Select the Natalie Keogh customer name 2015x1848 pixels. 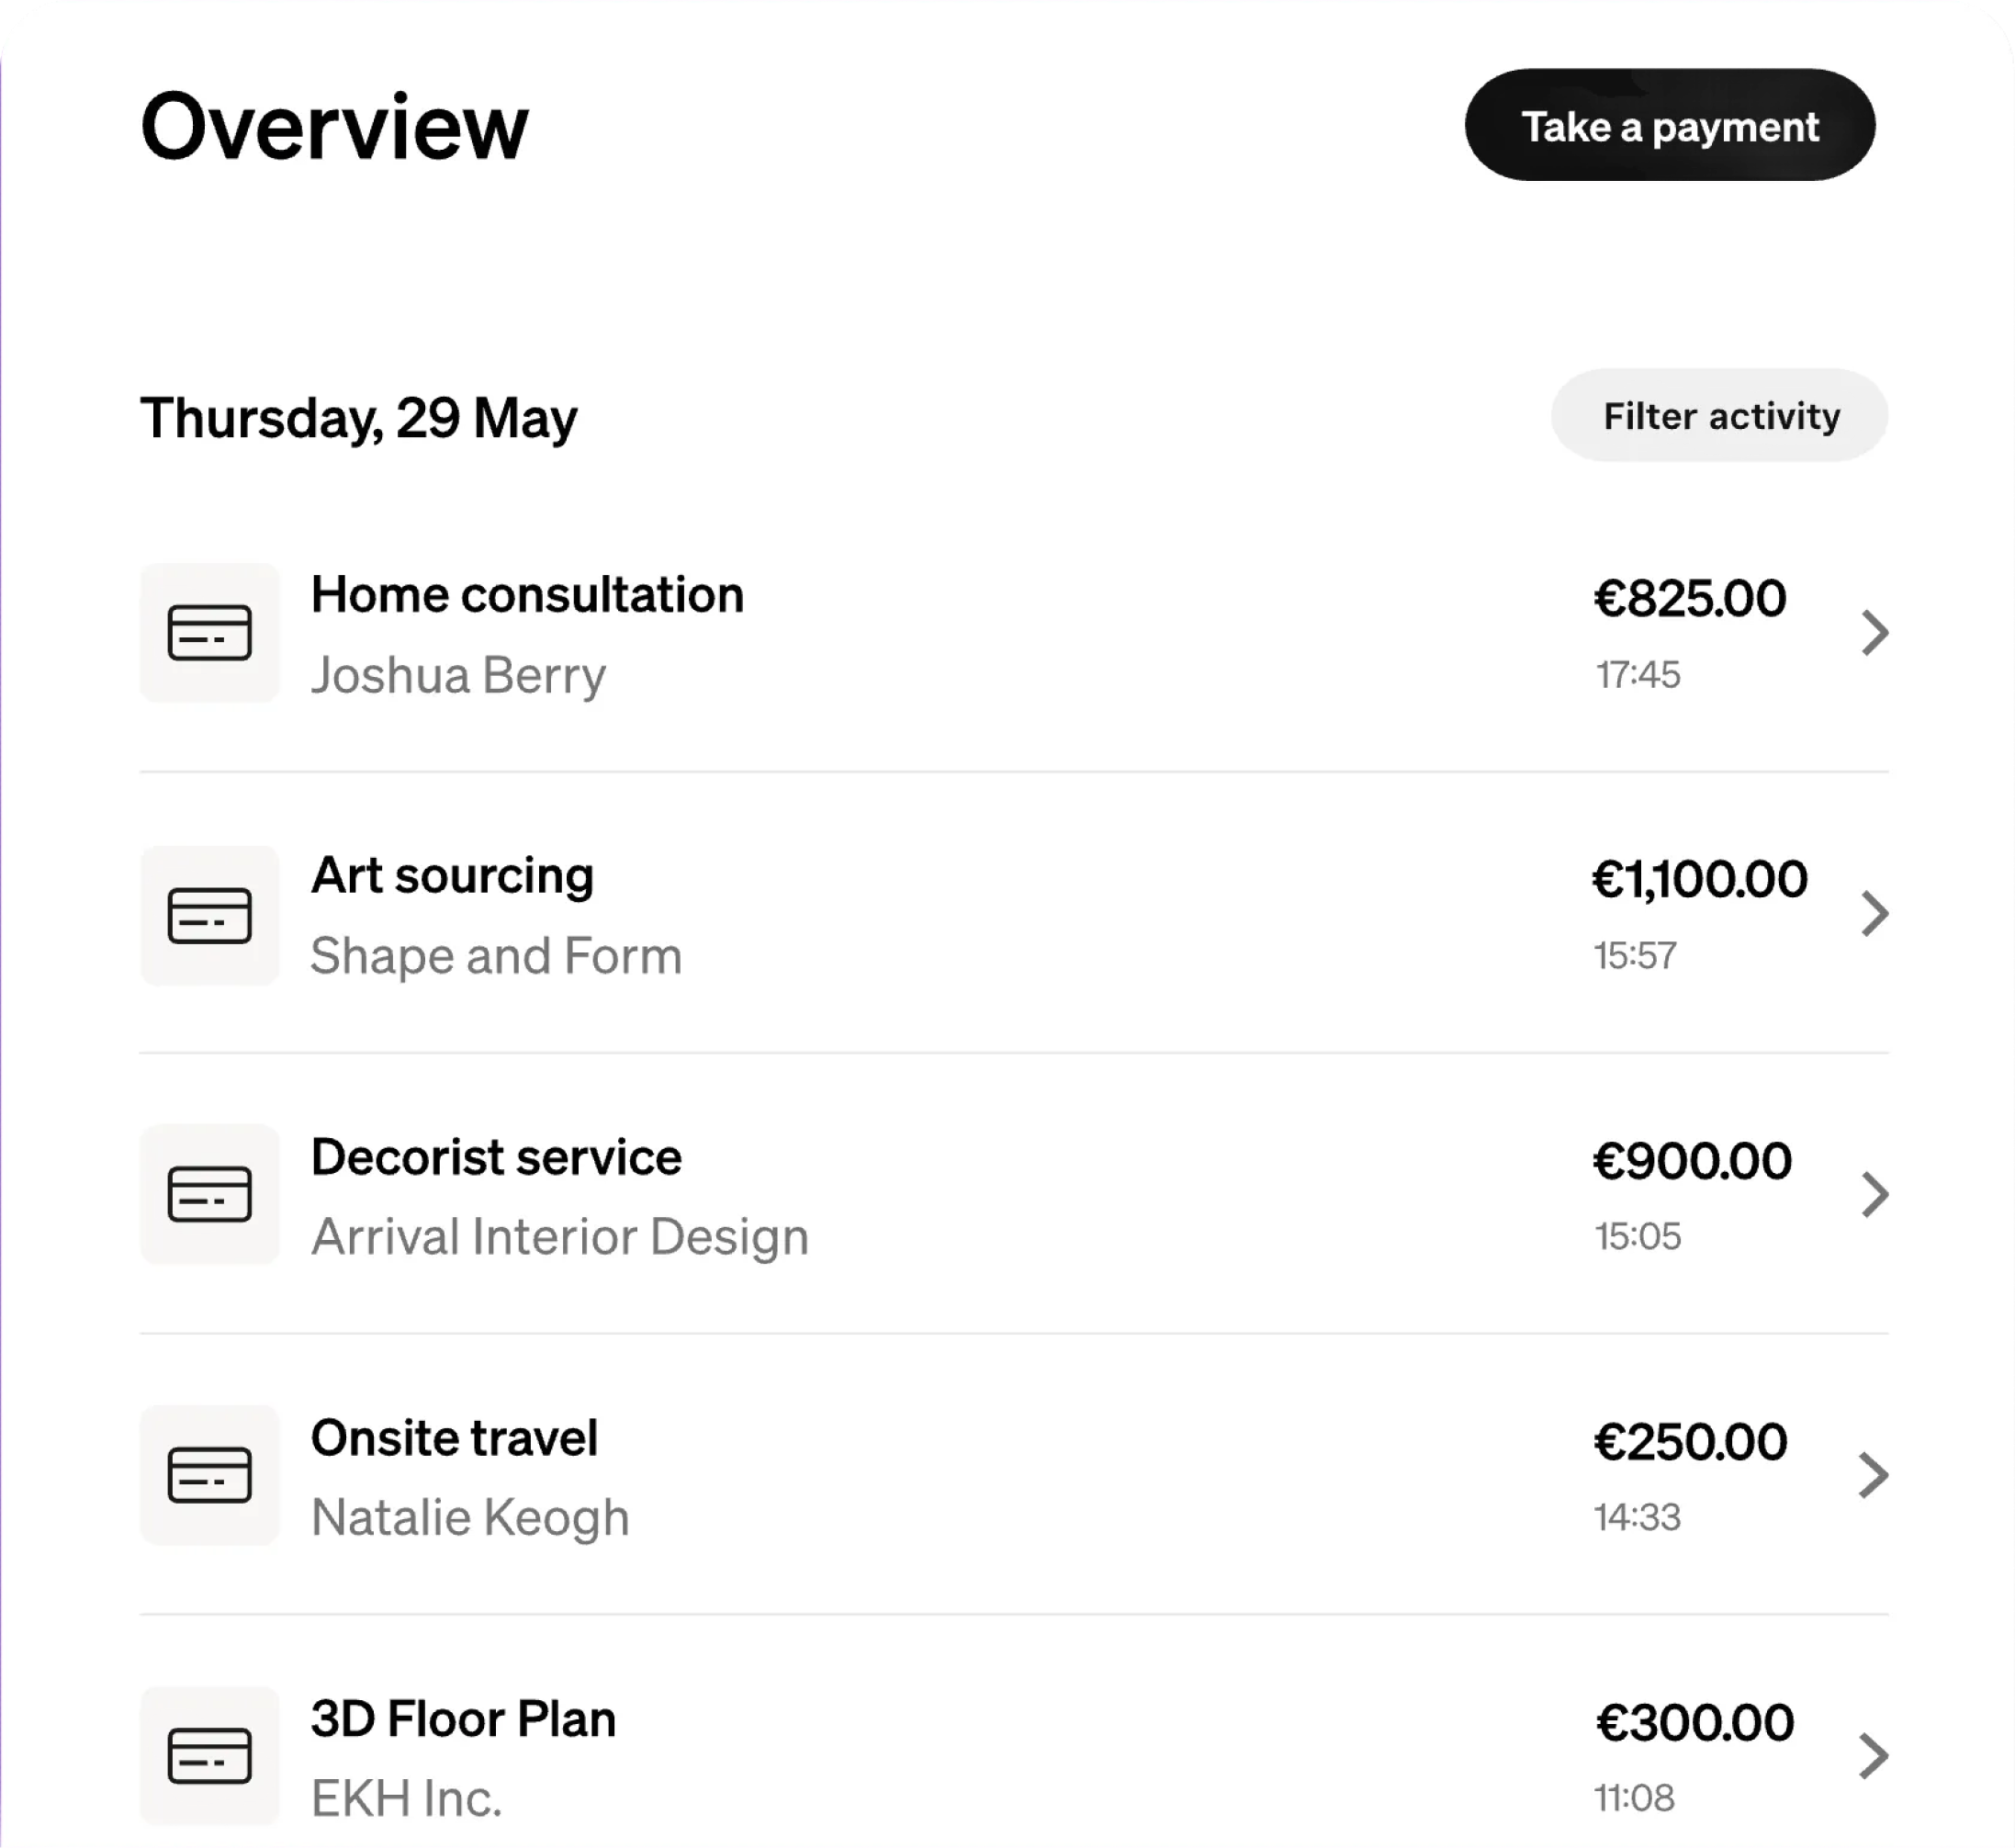[470, 1517]
